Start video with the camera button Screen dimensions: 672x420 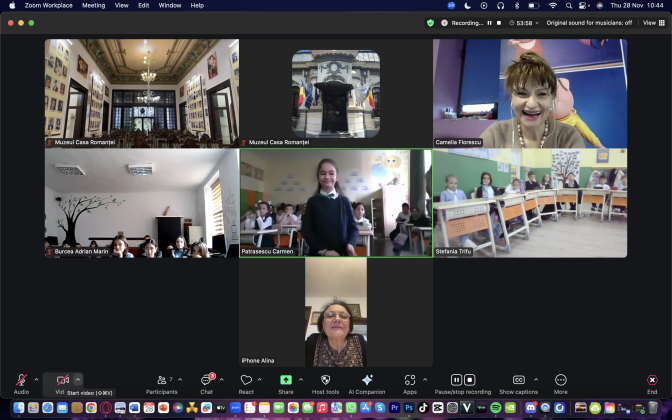coord(62,381)
